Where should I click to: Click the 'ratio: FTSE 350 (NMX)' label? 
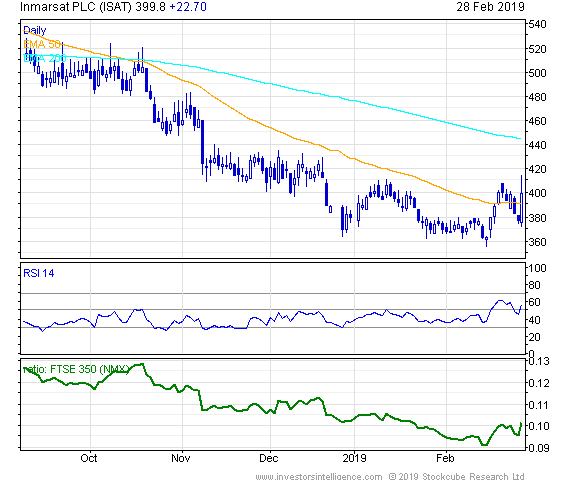coord(76,369)
